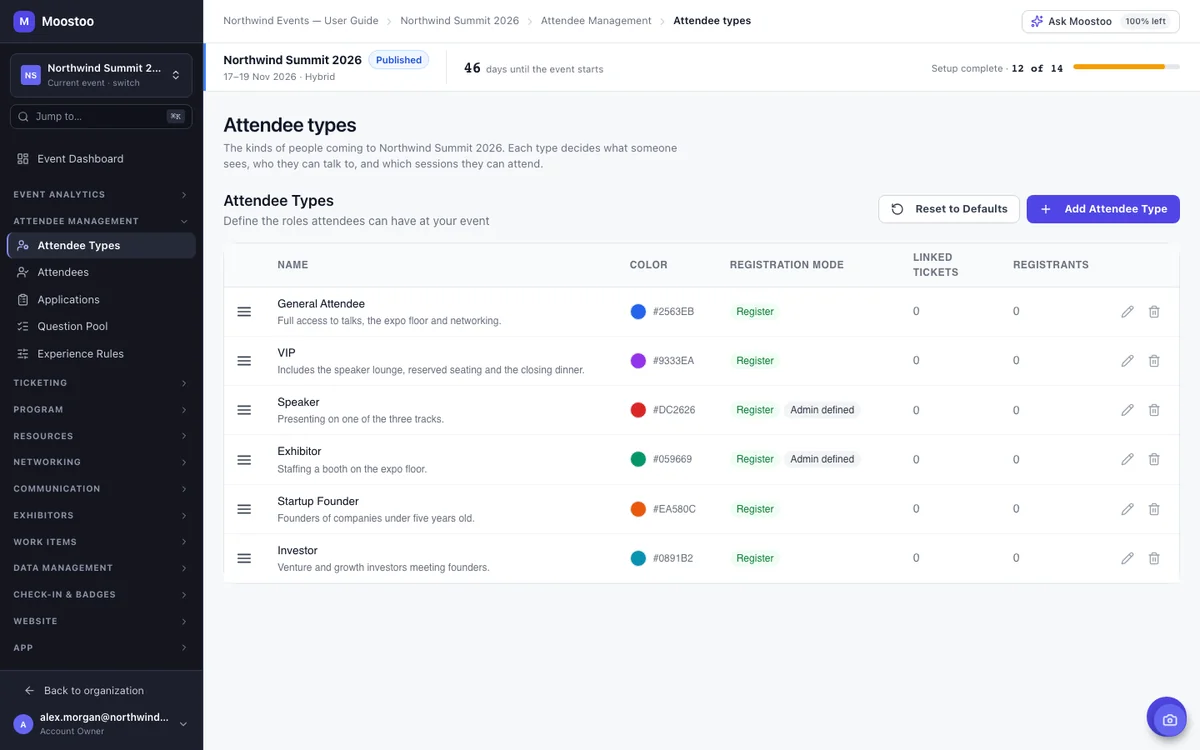Viewport: 1200px width, 750px height.
Task: Select Attendee Types in sidebar
Action: pyautogui.click(x=101, y=245)
